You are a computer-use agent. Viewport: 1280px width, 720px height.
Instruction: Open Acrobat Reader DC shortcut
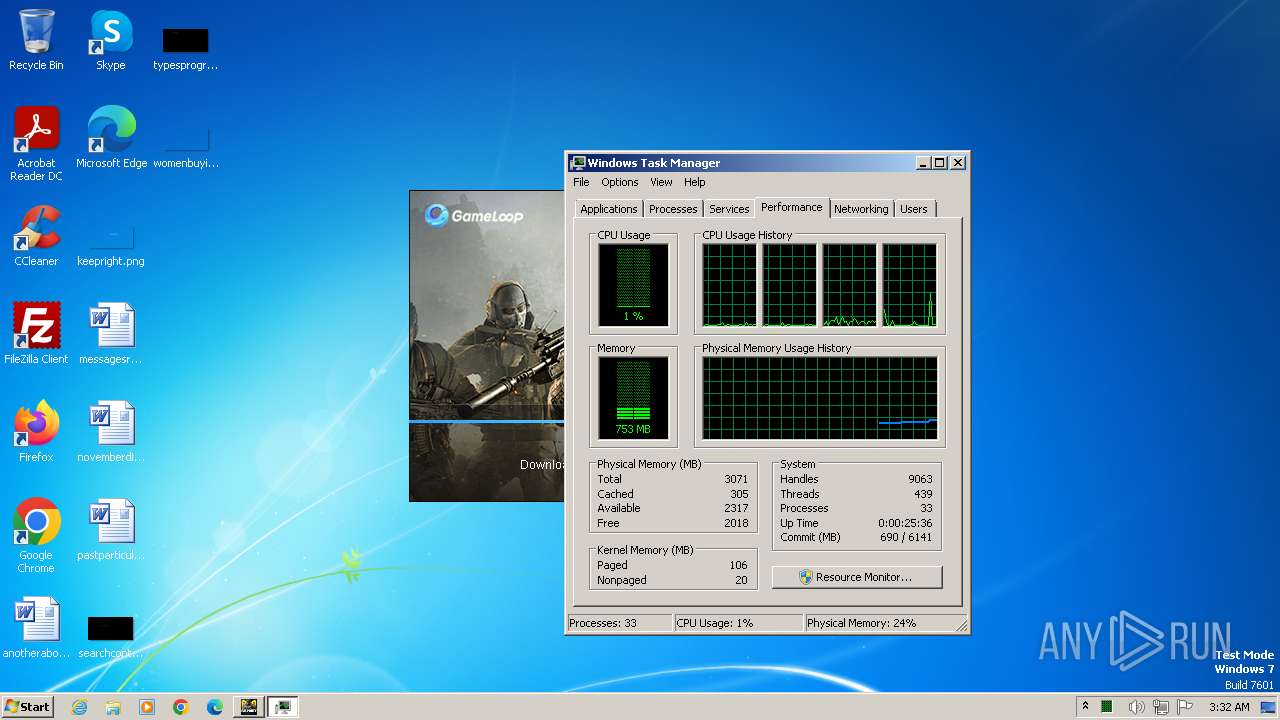(36, 144)
